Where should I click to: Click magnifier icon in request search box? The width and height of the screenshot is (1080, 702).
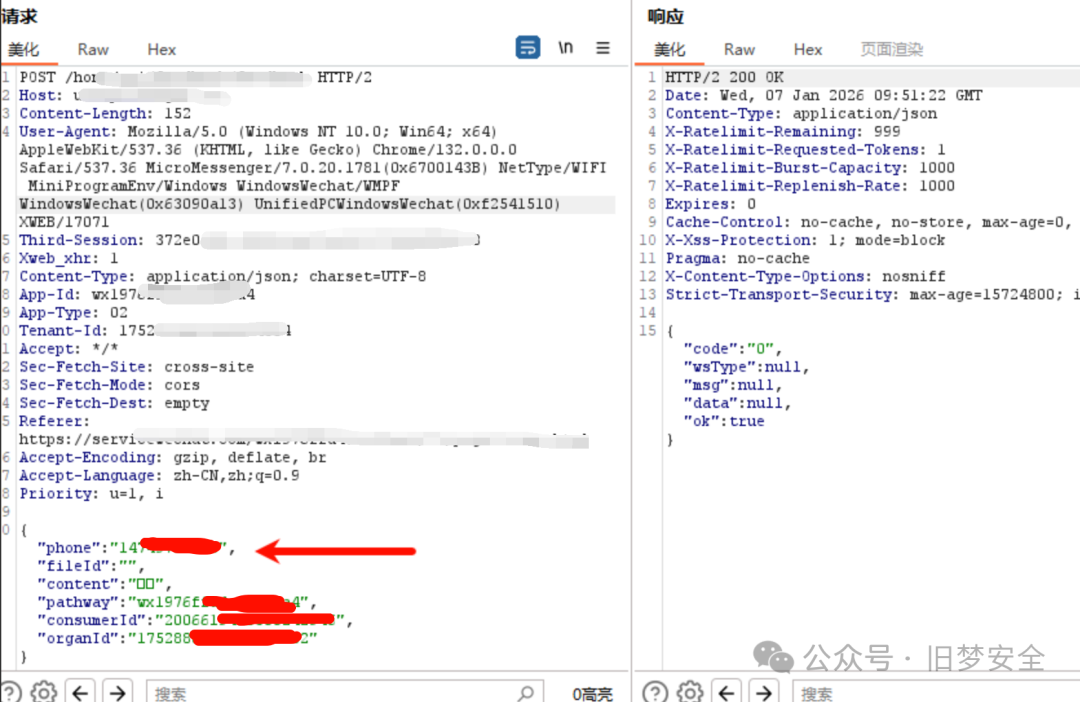526,692
